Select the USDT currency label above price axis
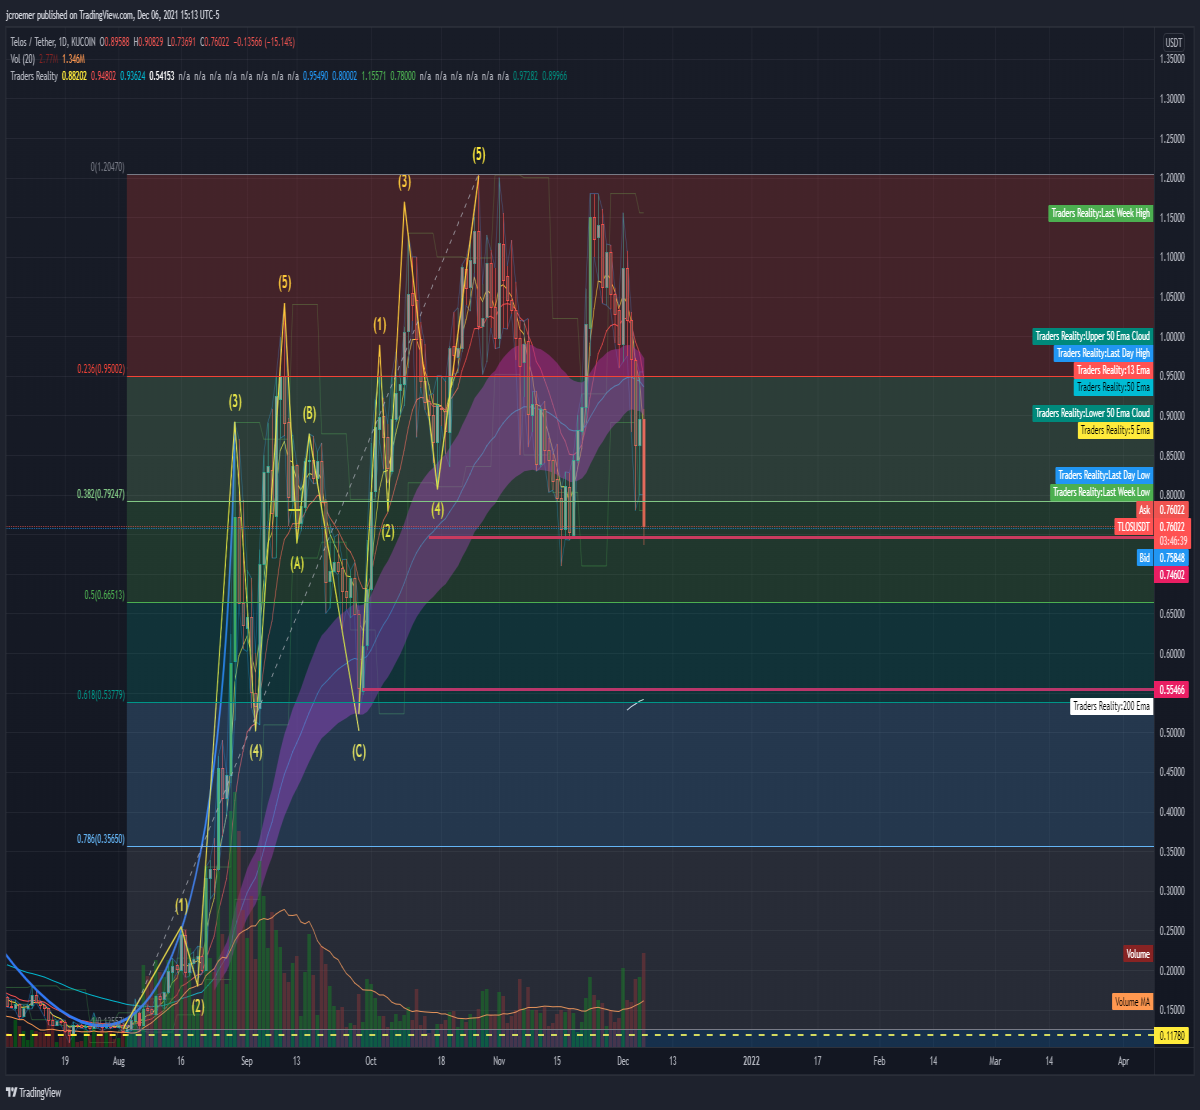The width and height of the screenshot is (1200, 1110). pyautogui.click(x=1173, y=42)
